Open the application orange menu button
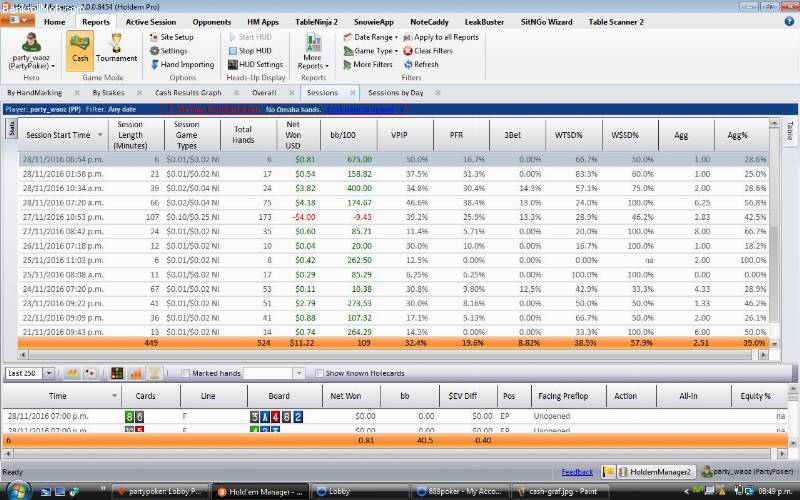This screenshot has width=800, height=500. 18,20
